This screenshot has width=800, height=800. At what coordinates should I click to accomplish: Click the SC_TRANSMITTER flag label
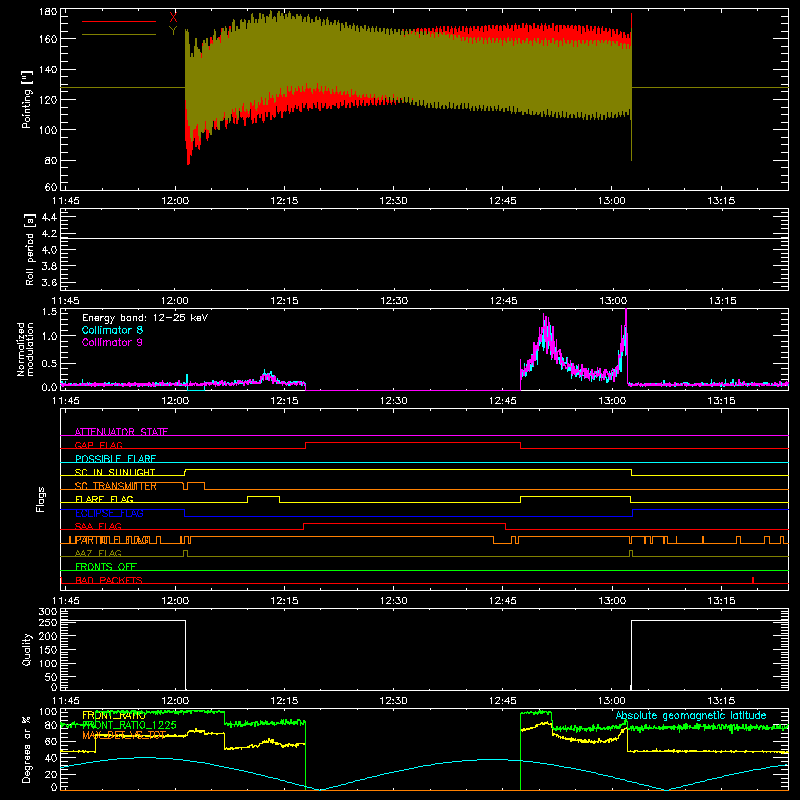(x=116, y=486)
